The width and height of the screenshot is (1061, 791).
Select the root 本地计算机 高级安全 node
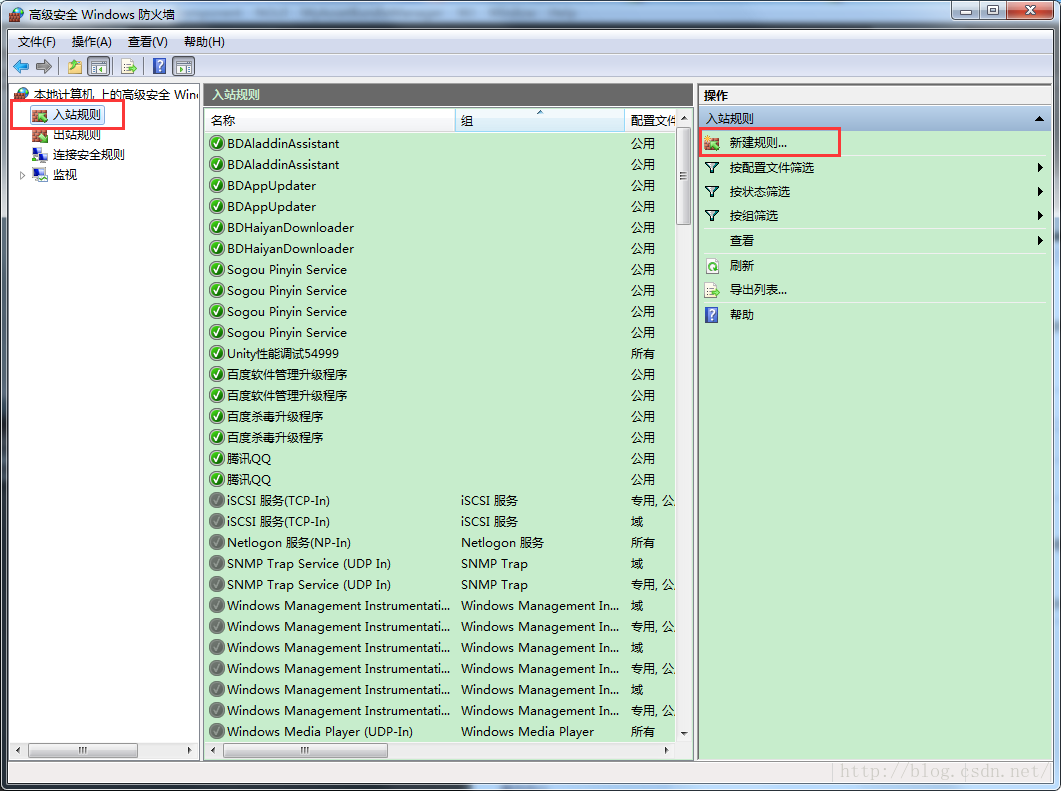click(115, 95)
